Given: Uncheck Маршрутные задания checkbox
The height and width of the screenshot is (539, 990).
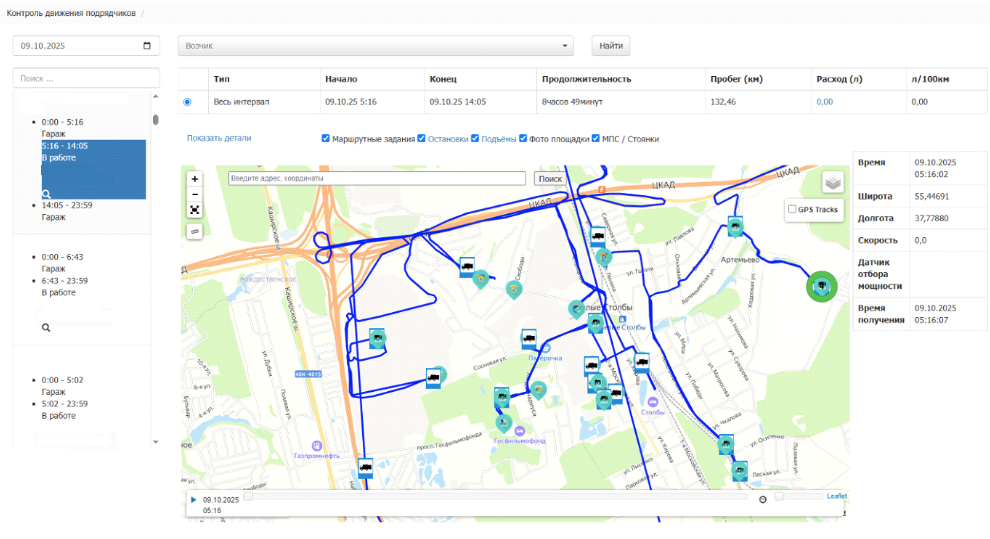Looking at the screenshot, I should click(326, 139).
